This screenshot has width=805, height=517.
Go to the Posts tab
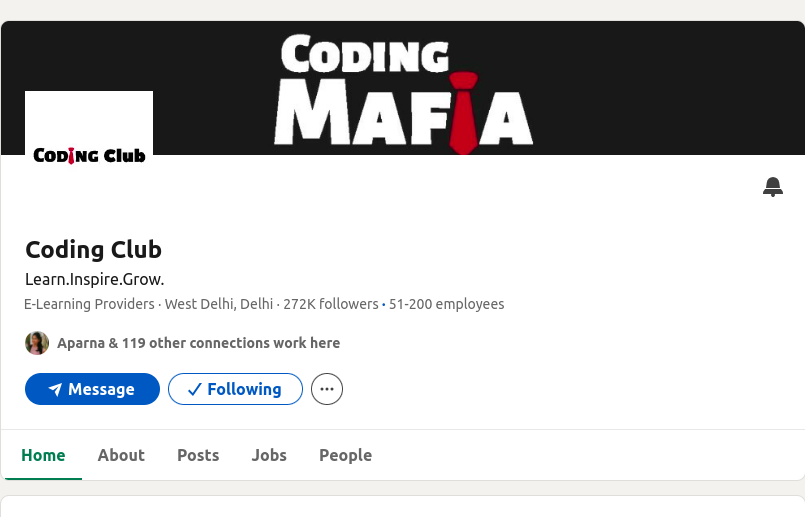198,455
